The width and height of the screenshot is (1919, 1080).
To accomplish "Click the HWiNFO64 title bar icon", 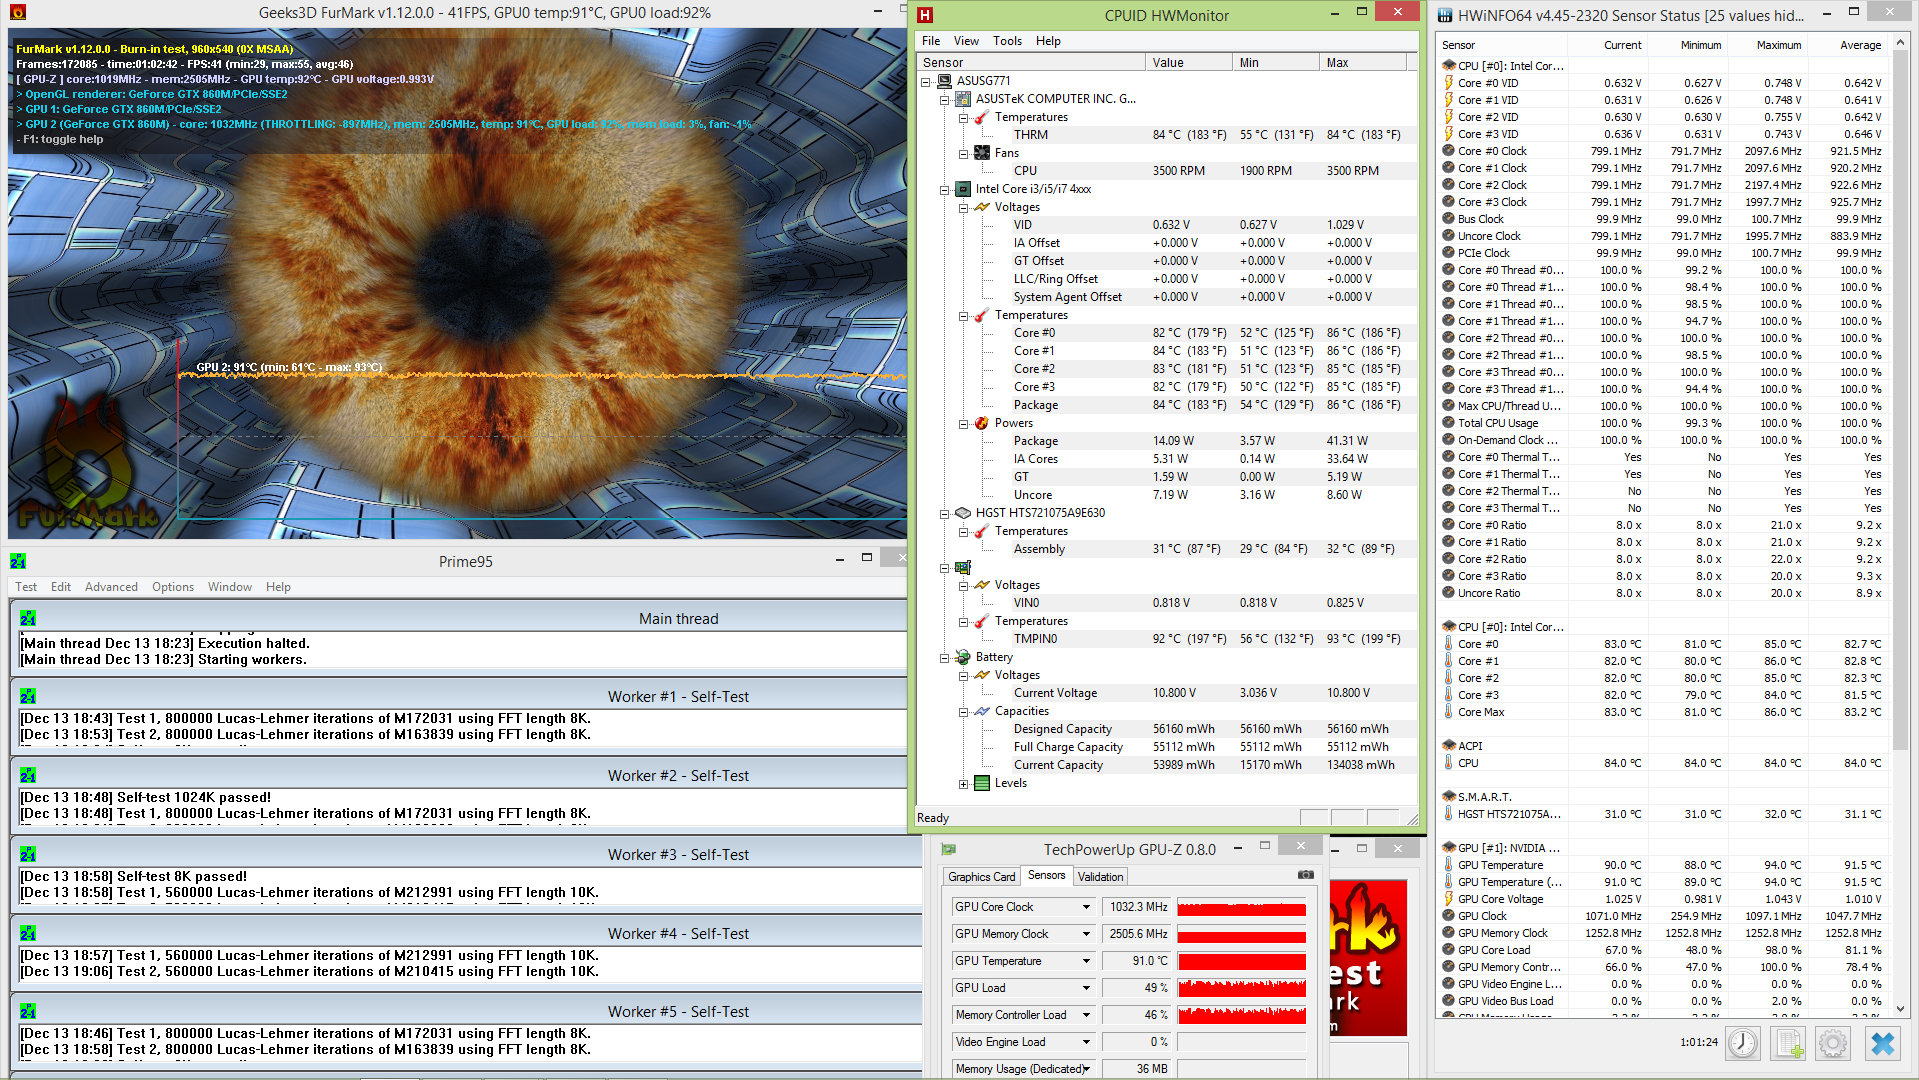I will (x=1444, y=15).
